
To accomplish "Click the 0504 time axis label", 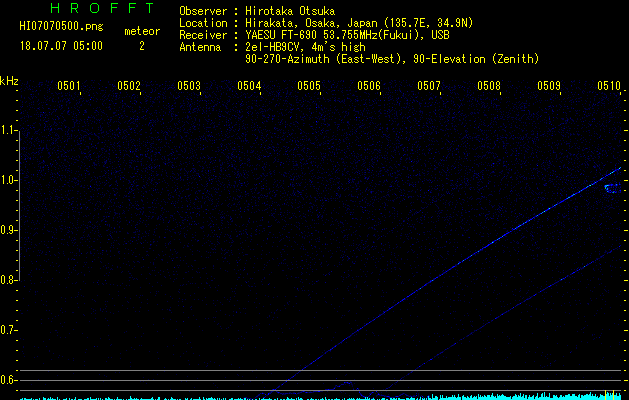I will pos(249,86).
